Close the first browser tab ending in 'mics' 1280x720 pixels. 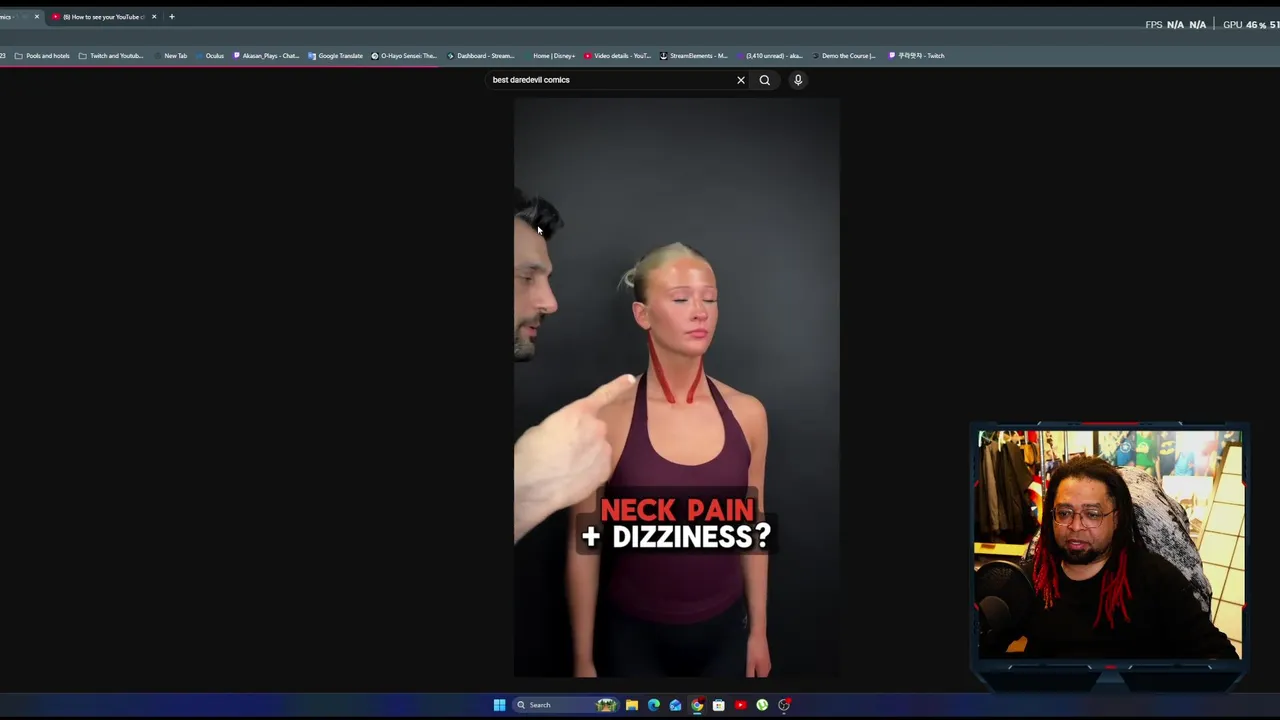[37, 17]
